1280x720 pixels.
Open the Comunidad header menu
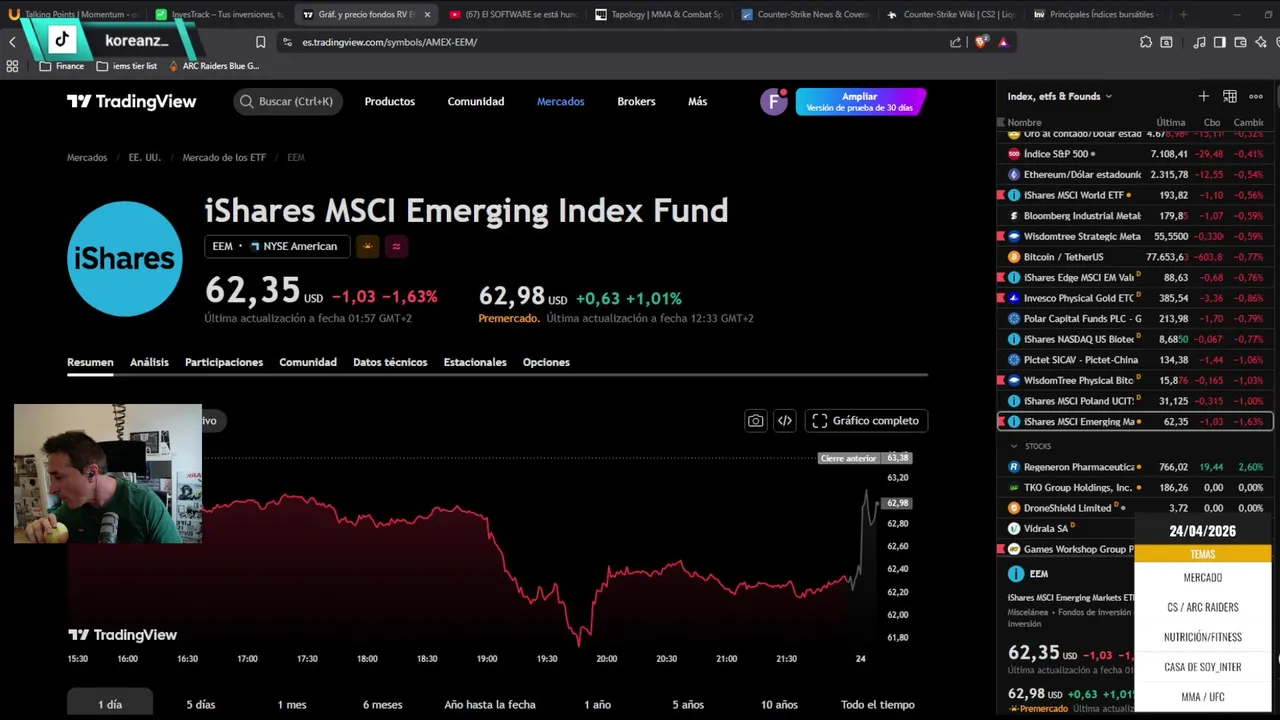tap(476, 101)
